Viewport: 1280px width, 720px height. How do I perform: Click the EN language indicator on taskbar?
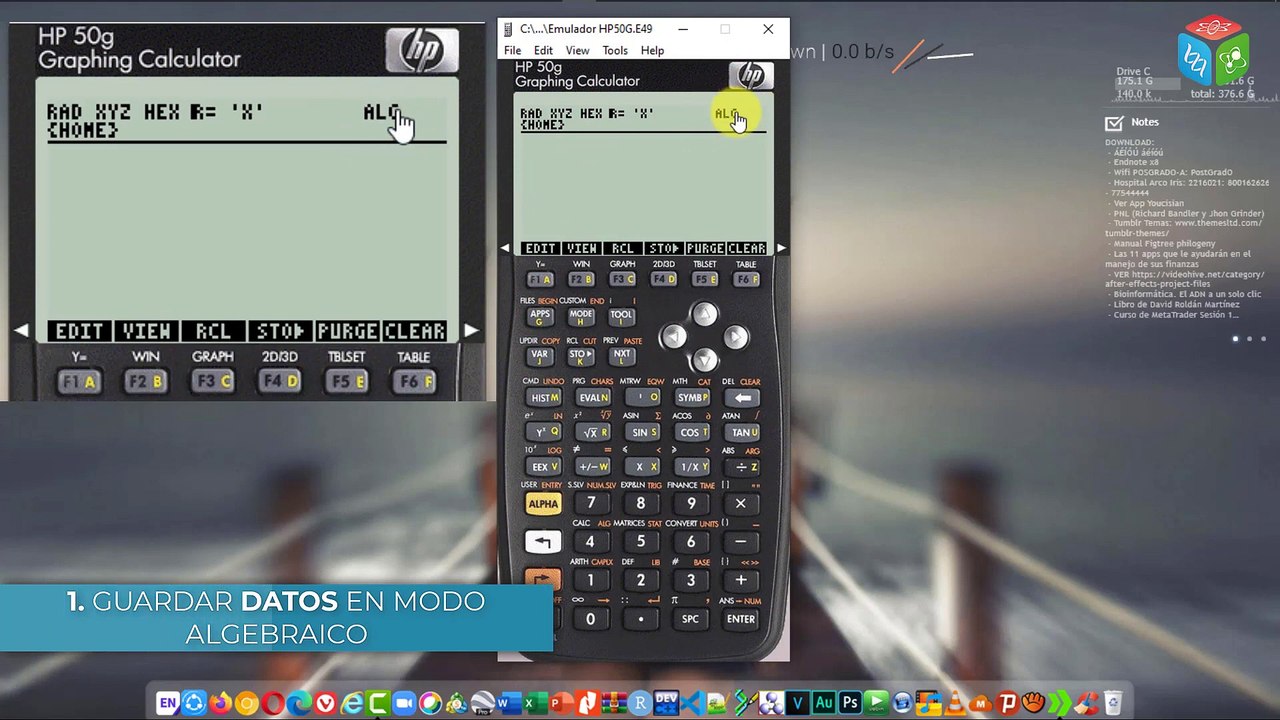(x=167, y=703)
